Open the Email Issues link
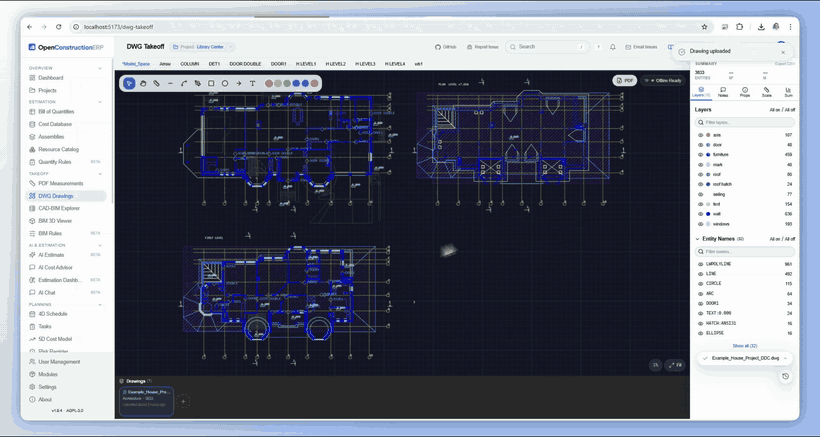The width and height of the screenshot is (820, 437). pos(641,47)
